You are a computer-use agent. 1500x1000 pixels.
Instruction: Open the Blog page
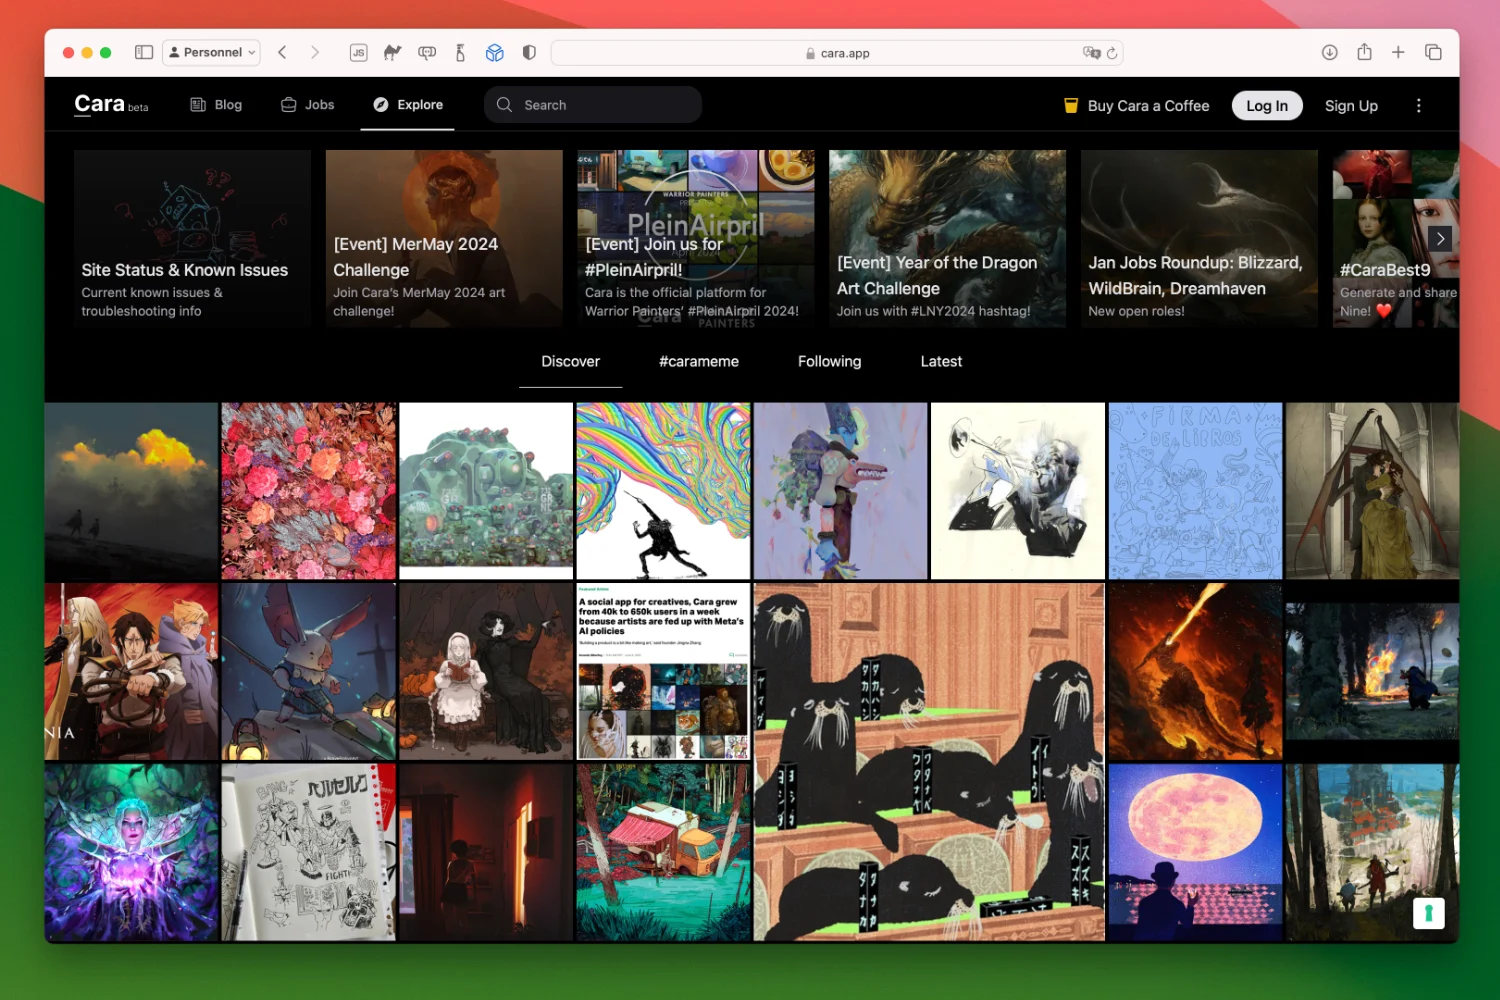[x=216, y=105]
